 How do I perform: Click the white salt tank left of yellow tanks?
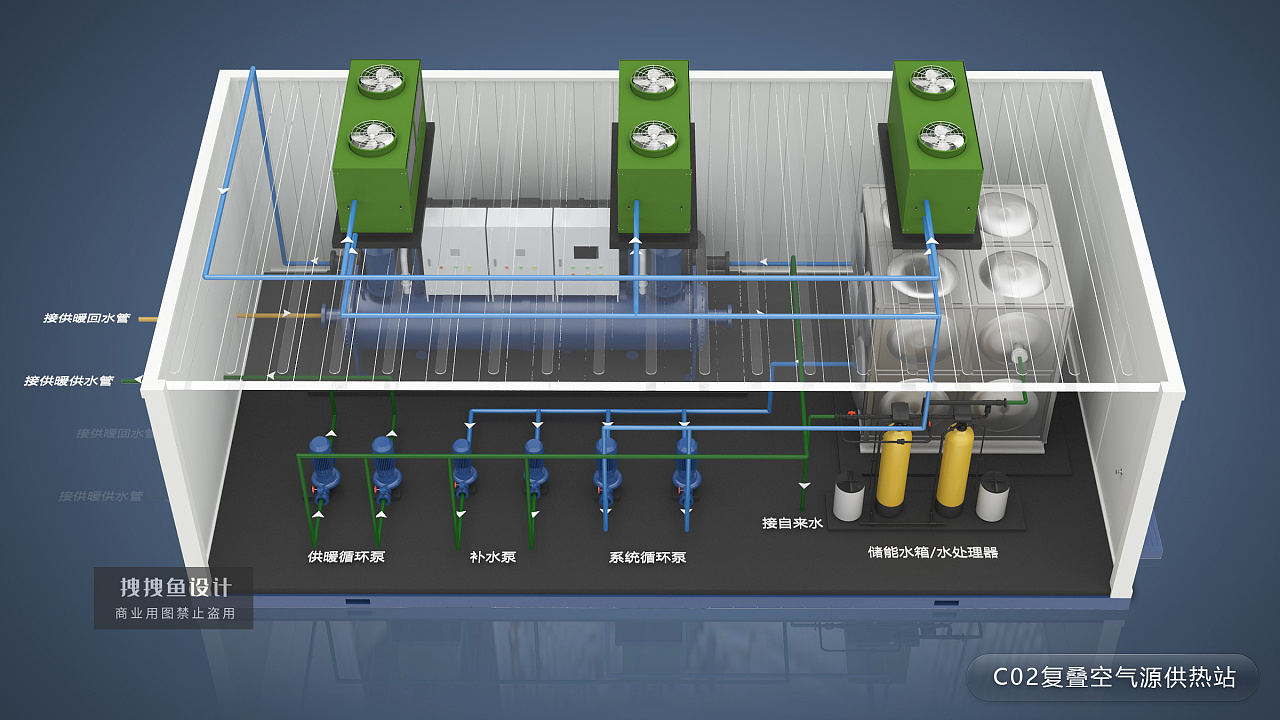[x=847, y=496]
